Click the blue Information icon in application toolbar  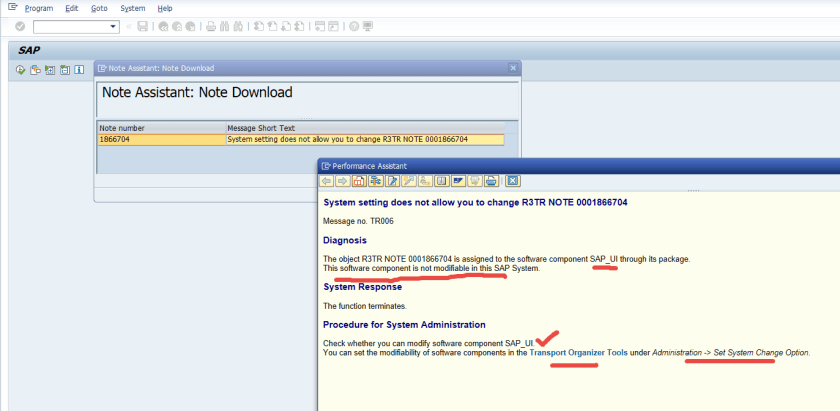79,70
